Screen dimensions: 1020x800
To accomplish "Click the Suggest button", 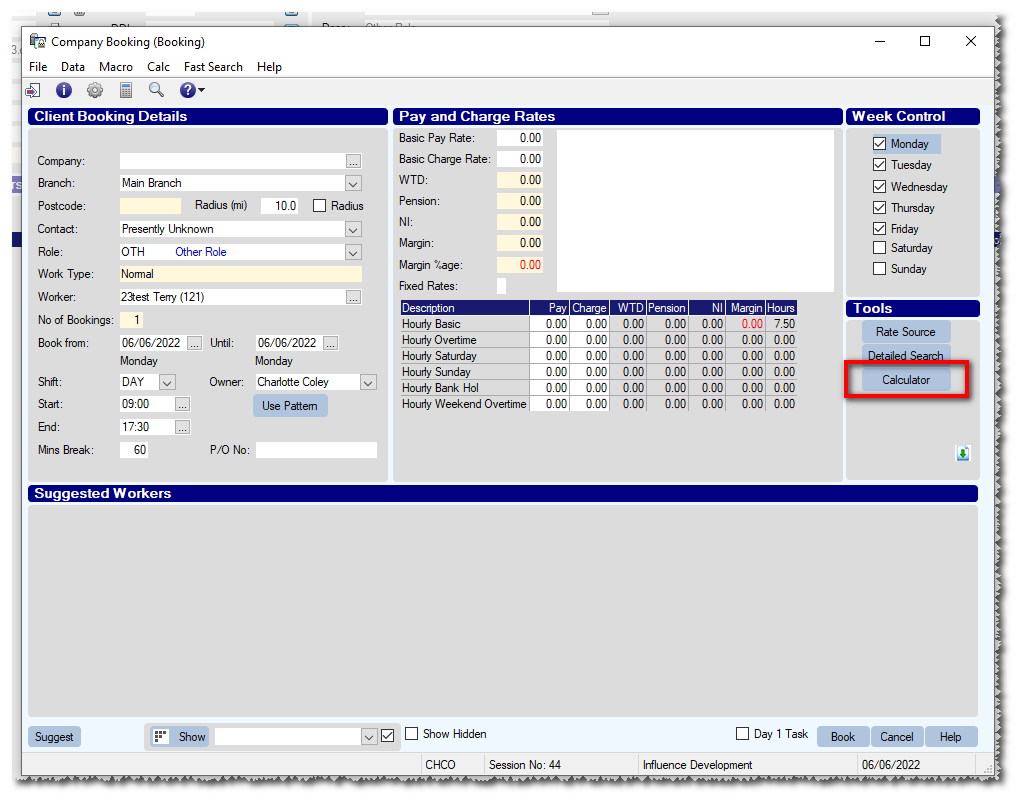I will pyautogui.click(x=54, y=736).
